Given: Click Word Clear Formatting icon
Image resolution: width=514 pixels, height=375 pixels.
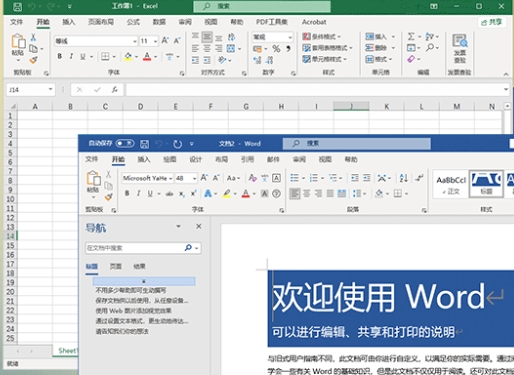Looking at the screenshot, I should (252, 178).
